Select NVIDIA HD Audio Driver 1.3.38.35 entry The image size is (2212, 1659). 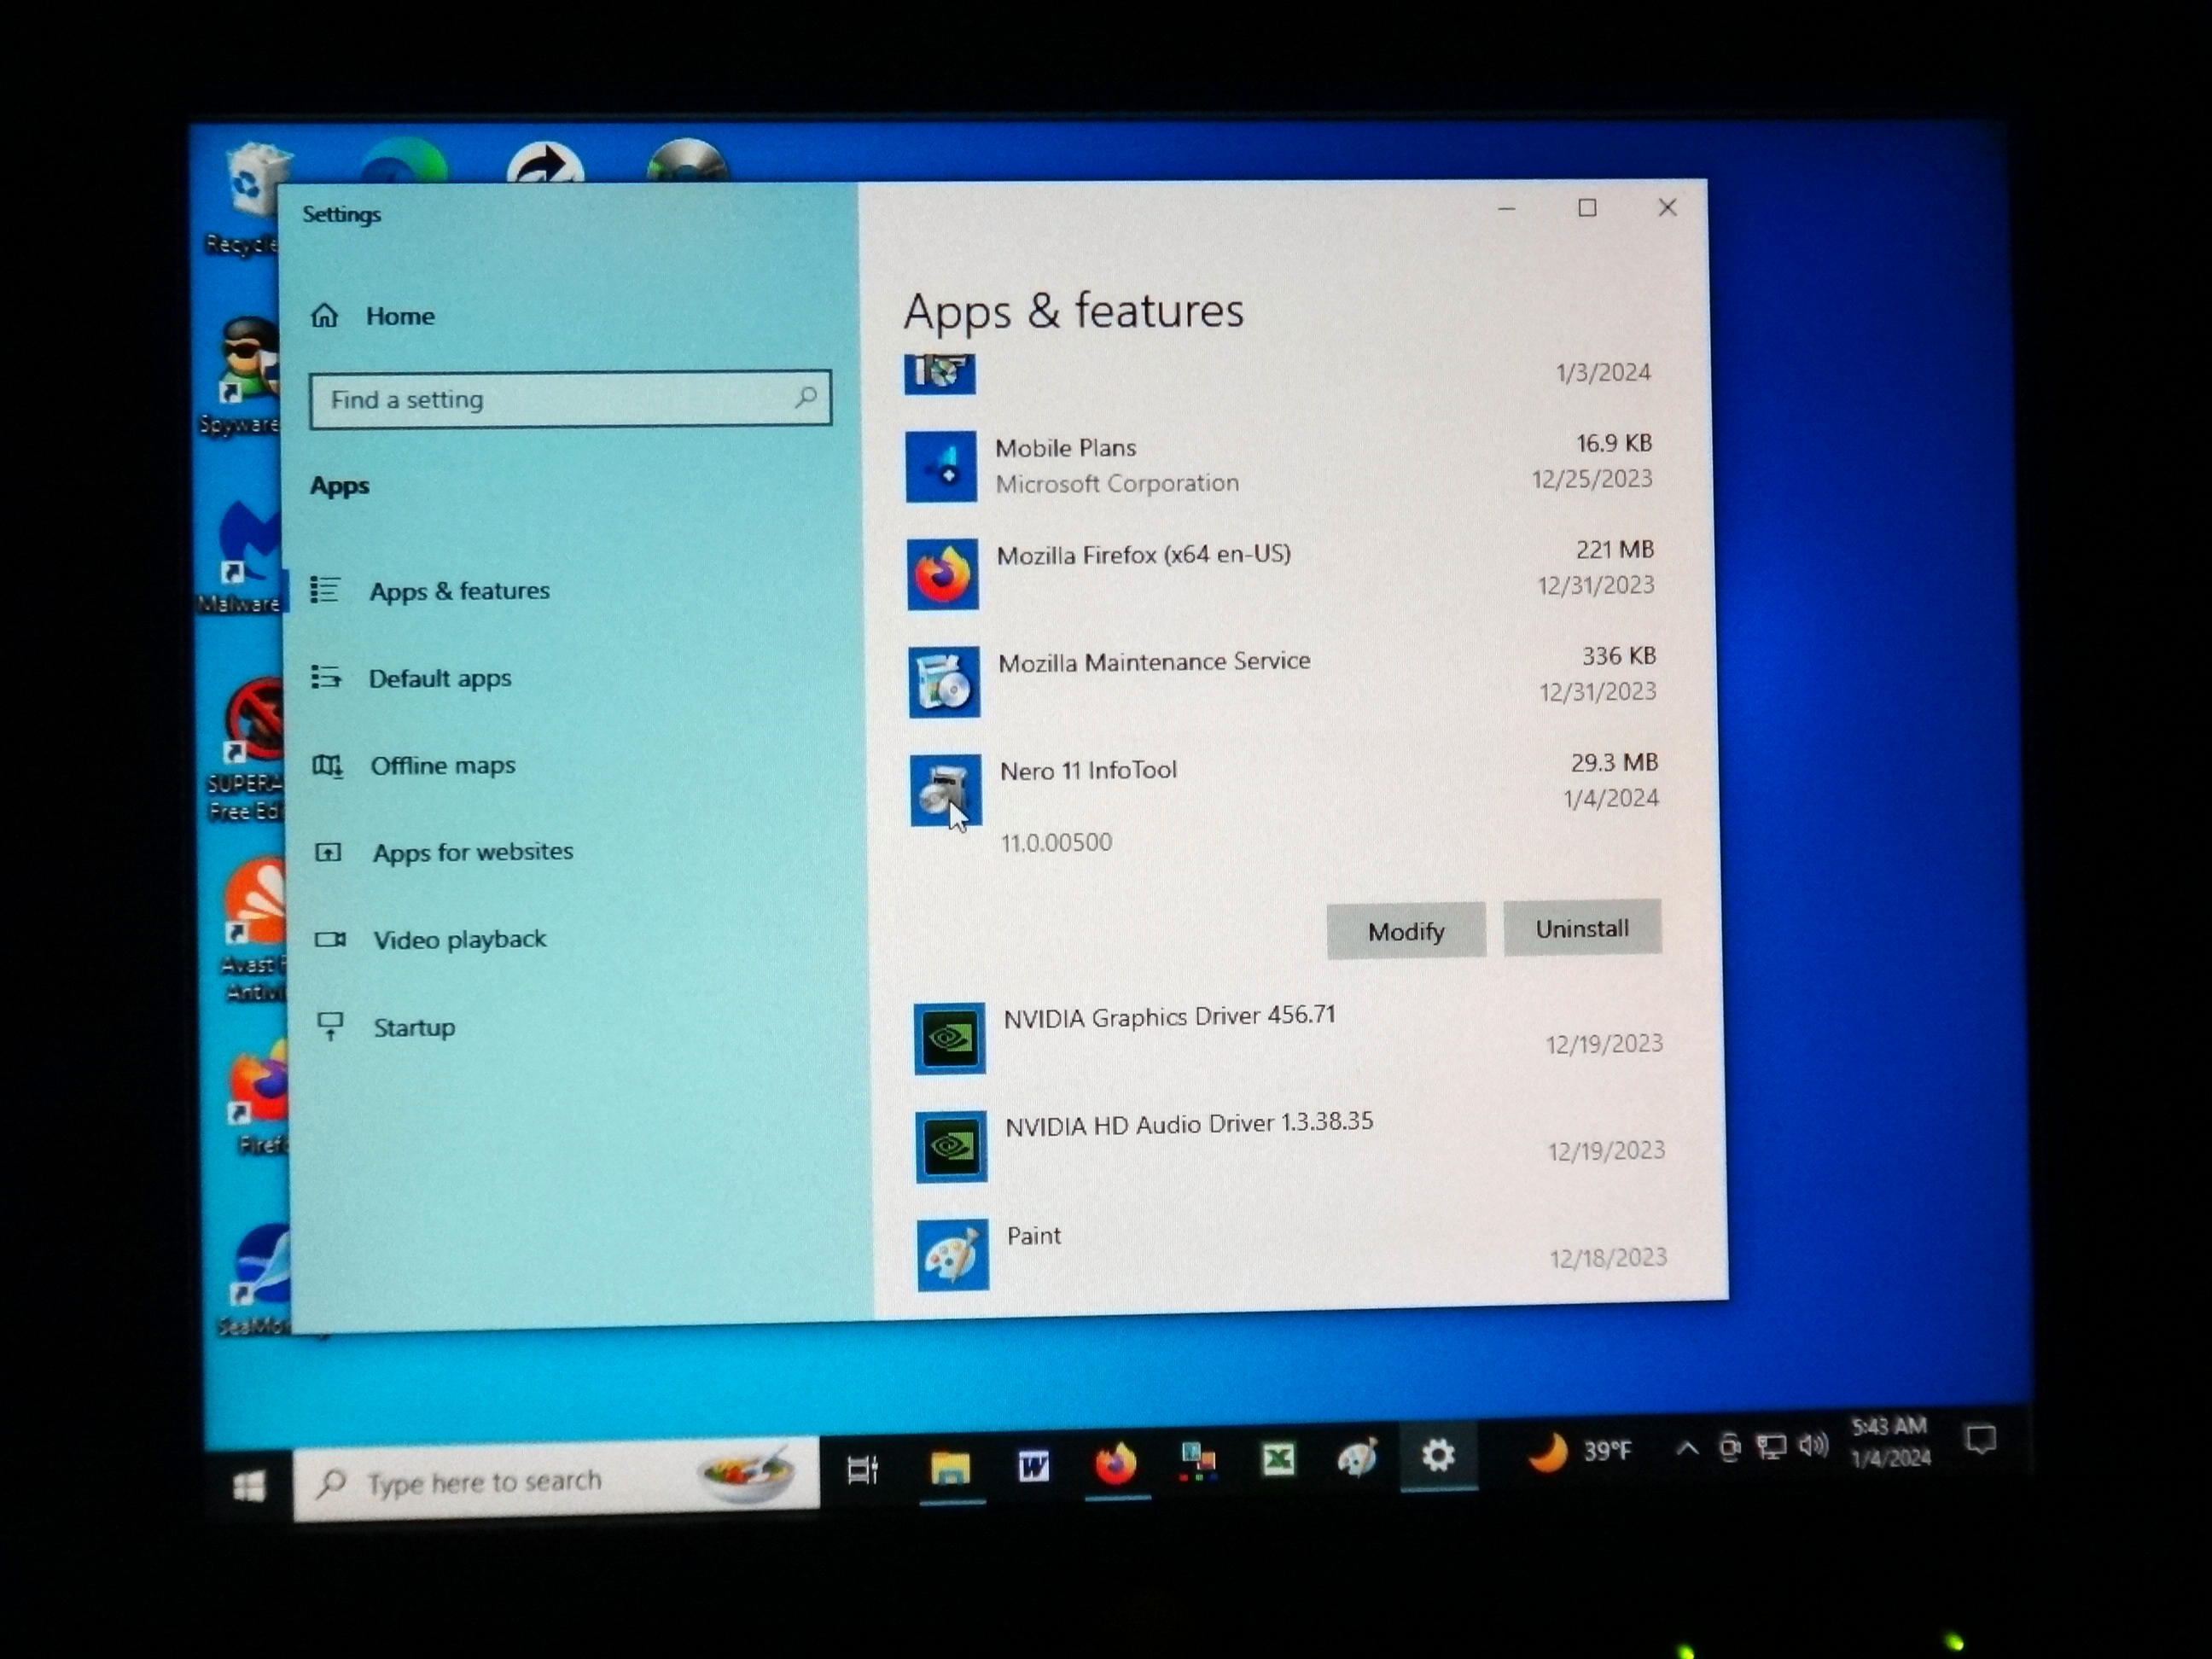[1189, 1124]
